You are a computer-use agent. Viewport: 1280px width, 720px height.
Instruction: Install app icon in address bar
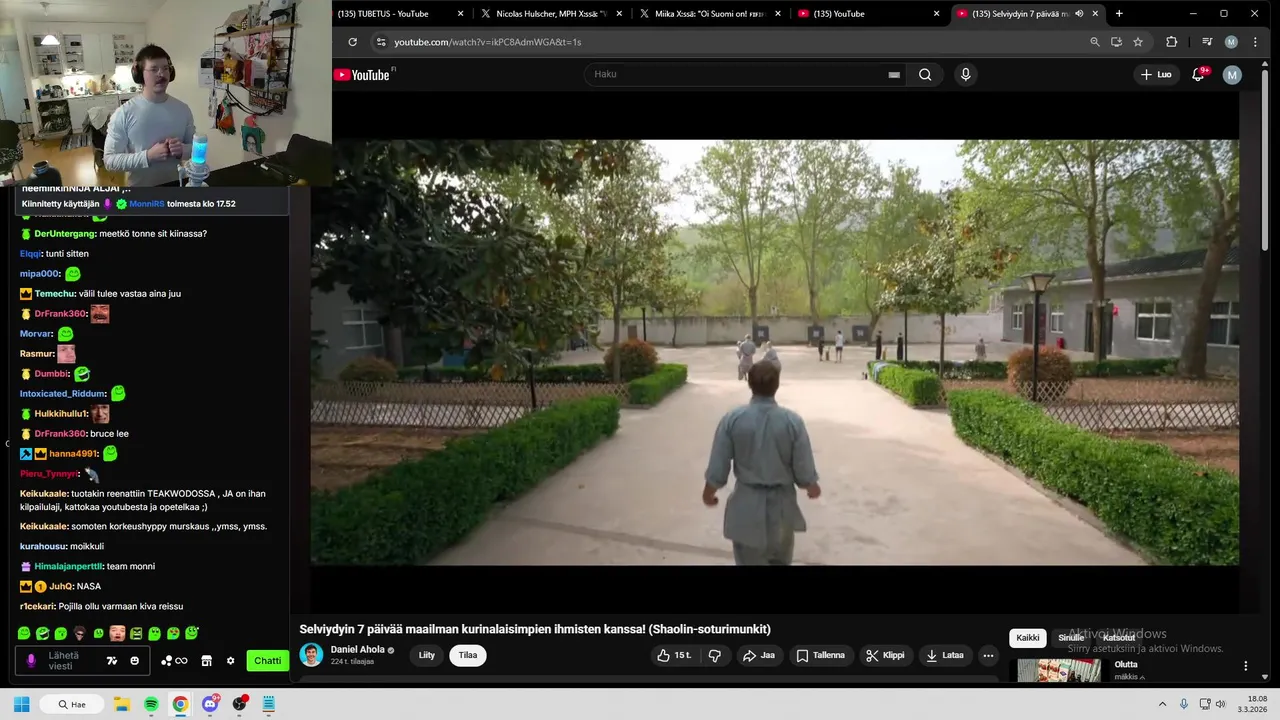coord(1116,42)
